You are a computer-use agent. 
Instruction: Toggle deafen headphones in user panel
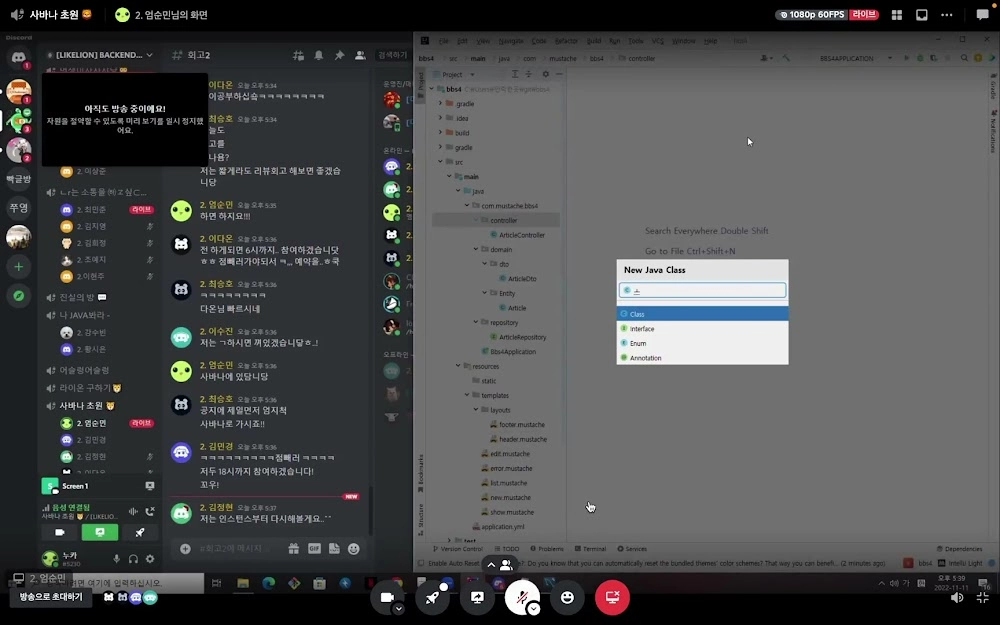point(133,559)
